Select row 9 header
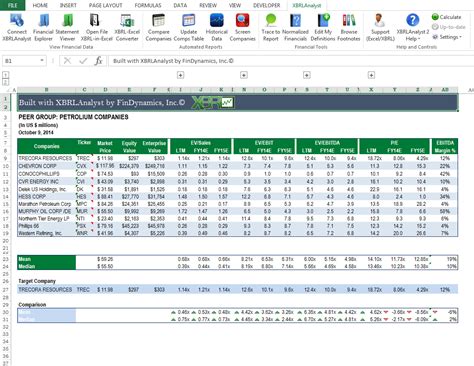This screenshot has height=366, width=474. (6, 158)
